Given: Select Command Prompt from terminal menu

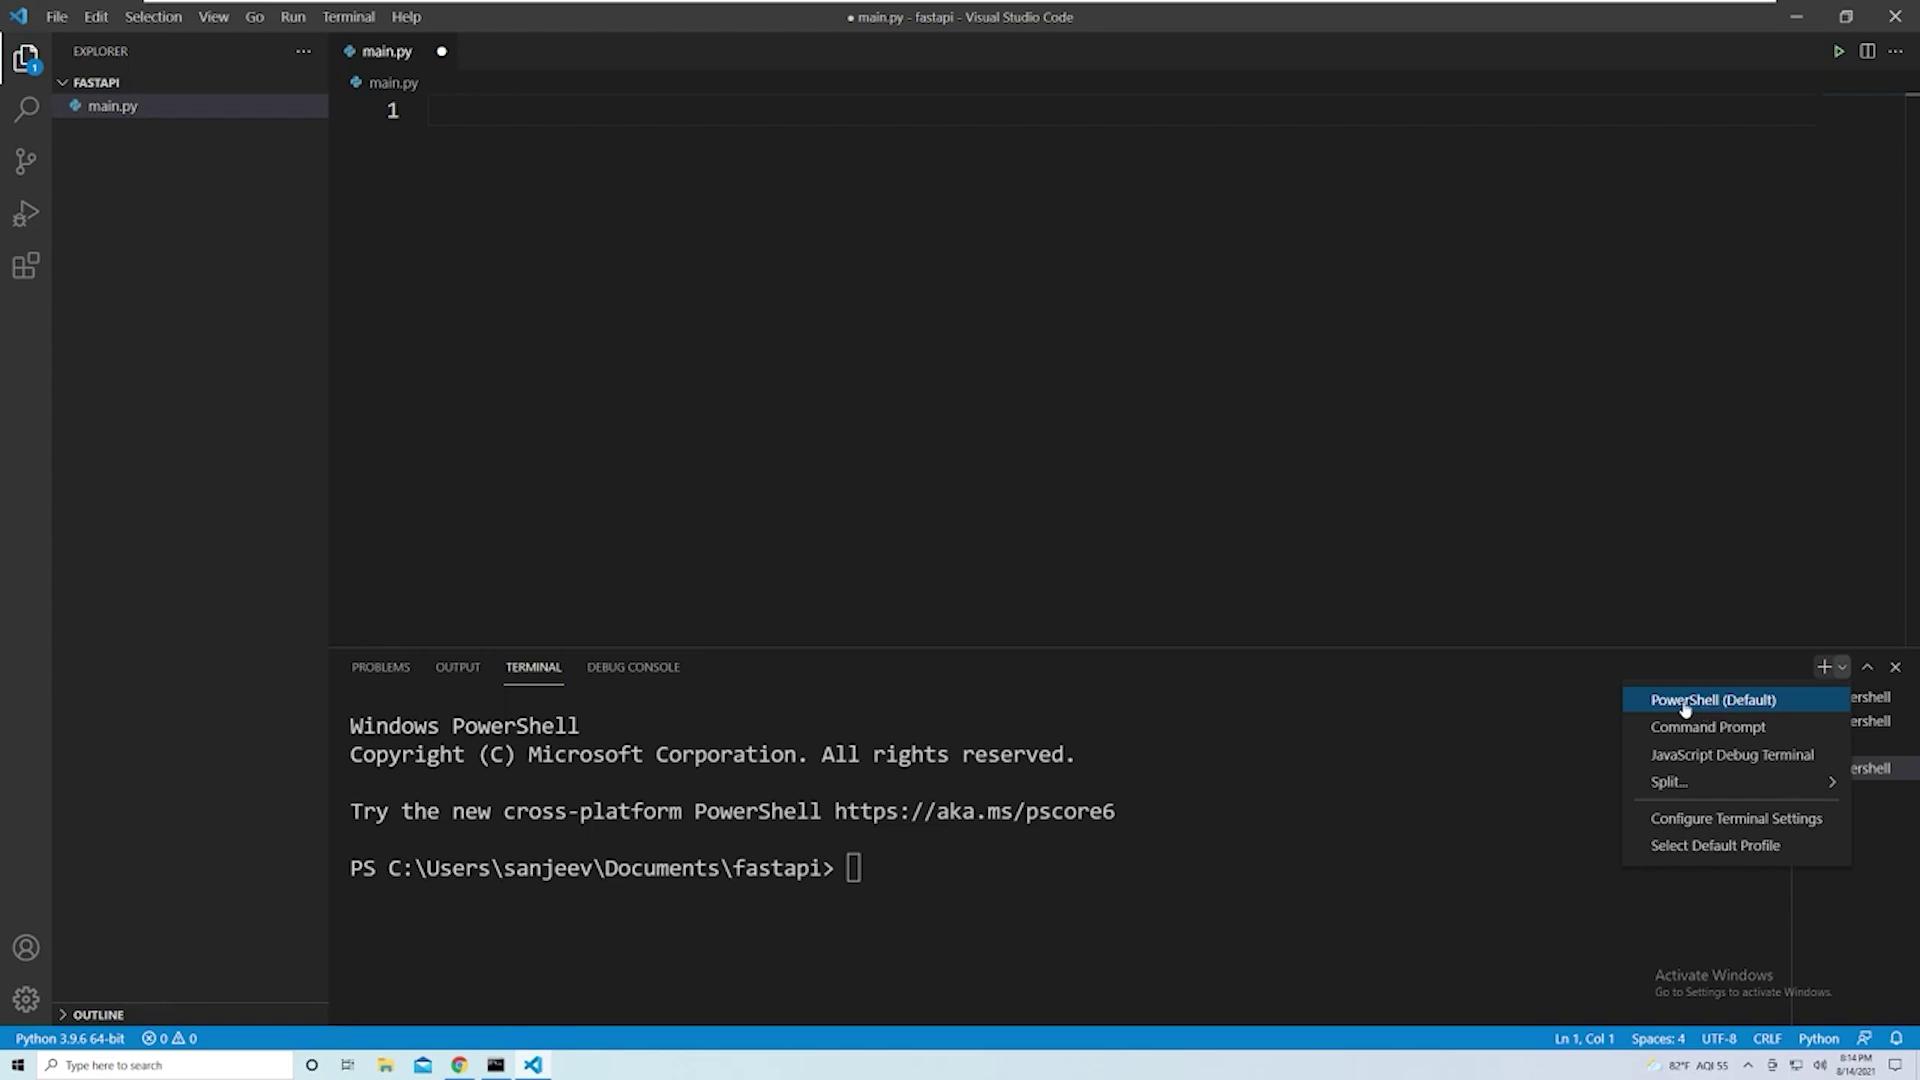Looking at the screenshot, I should 1707,727.
